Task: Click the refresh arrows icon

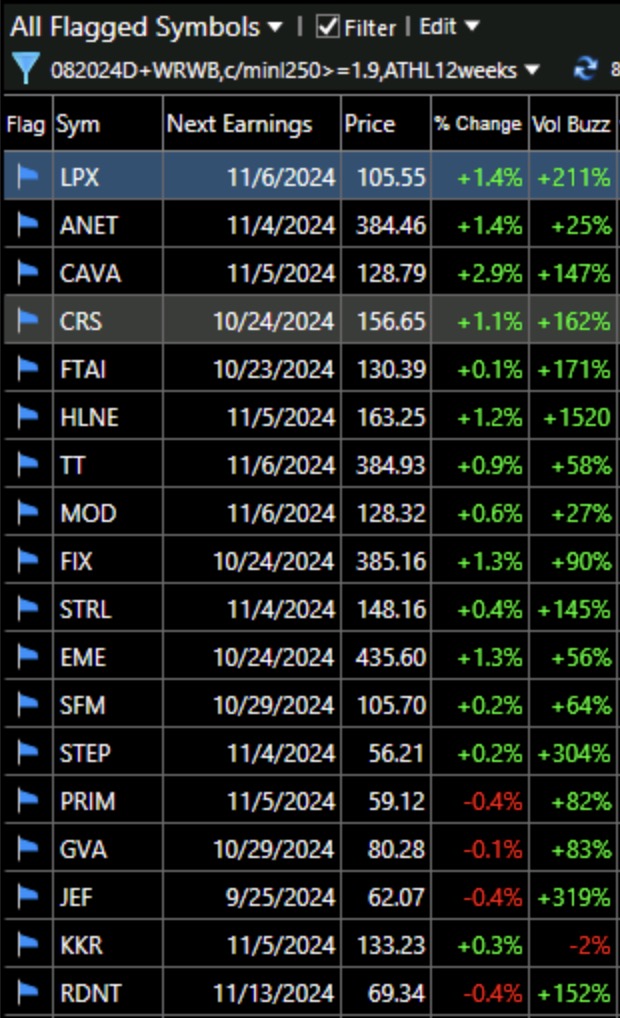Action: 585,70
